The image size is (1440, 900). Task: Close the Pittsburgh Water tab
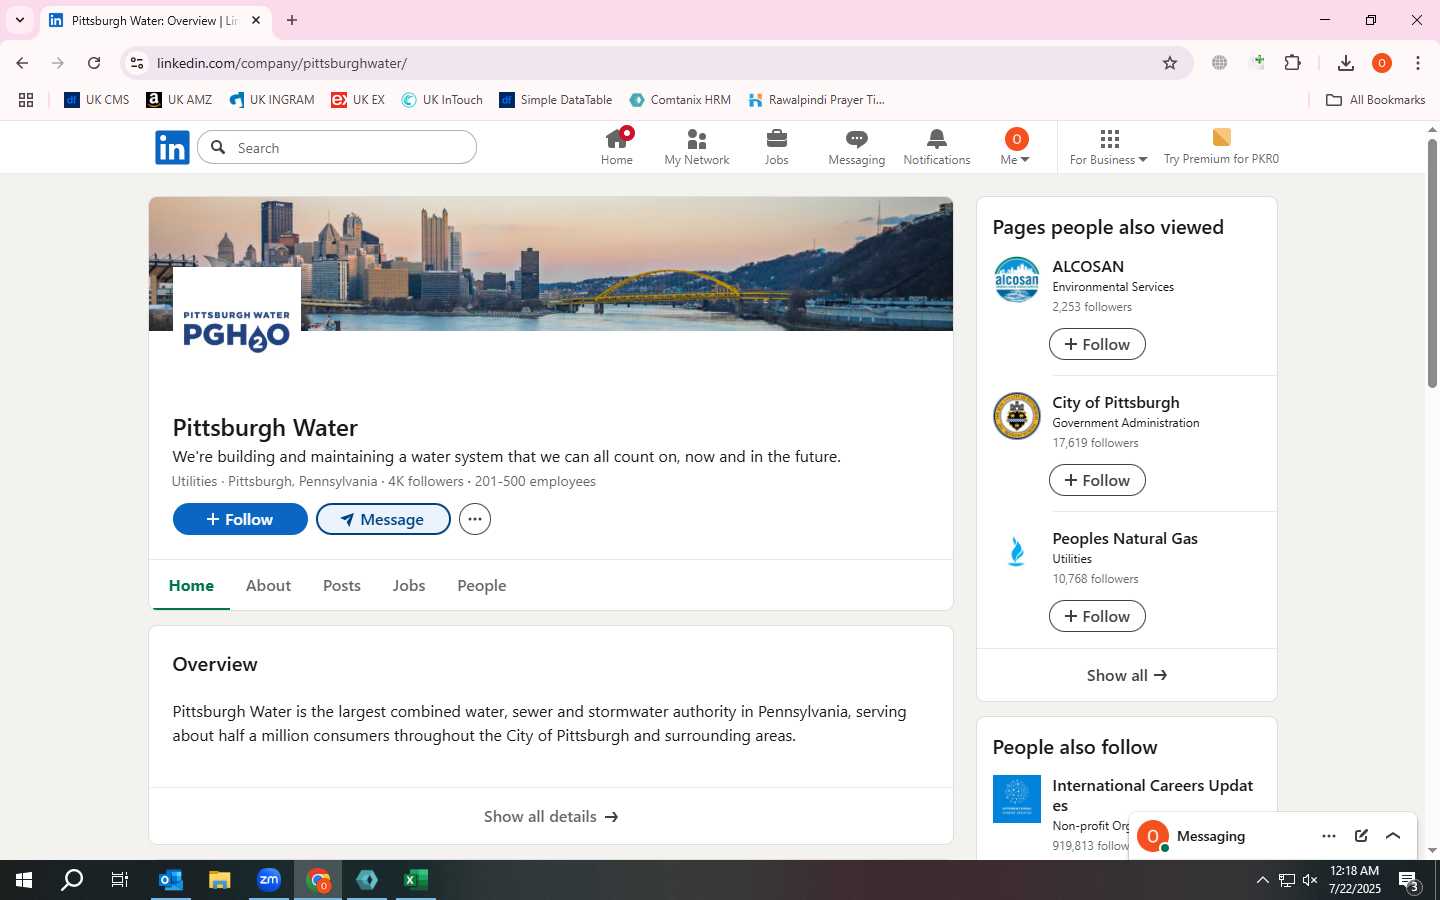(x=256, y=20)
